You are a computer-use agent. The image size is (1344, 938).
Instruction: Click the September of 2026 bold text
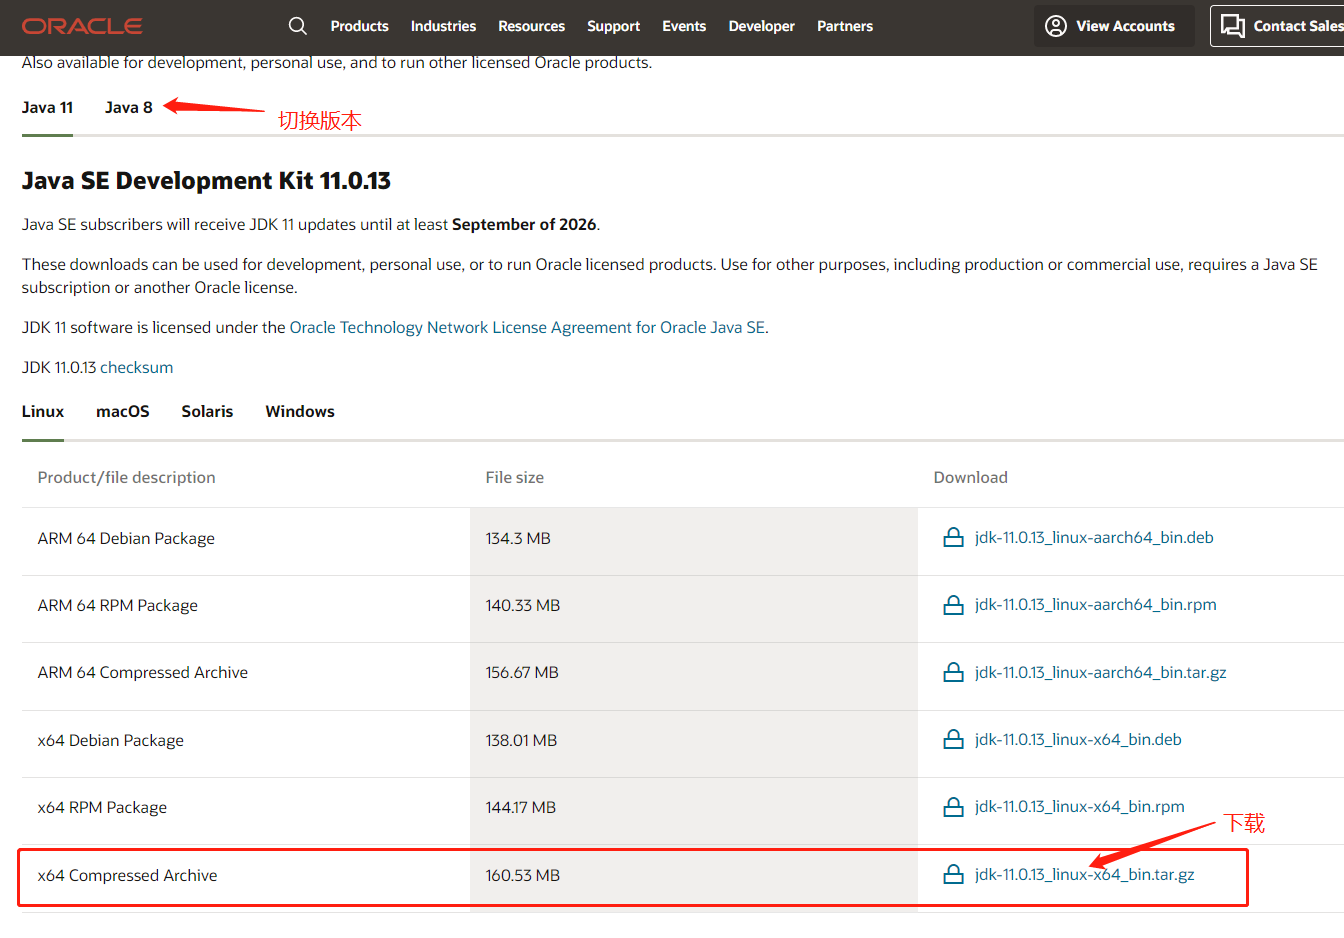(x=524, y=224)
